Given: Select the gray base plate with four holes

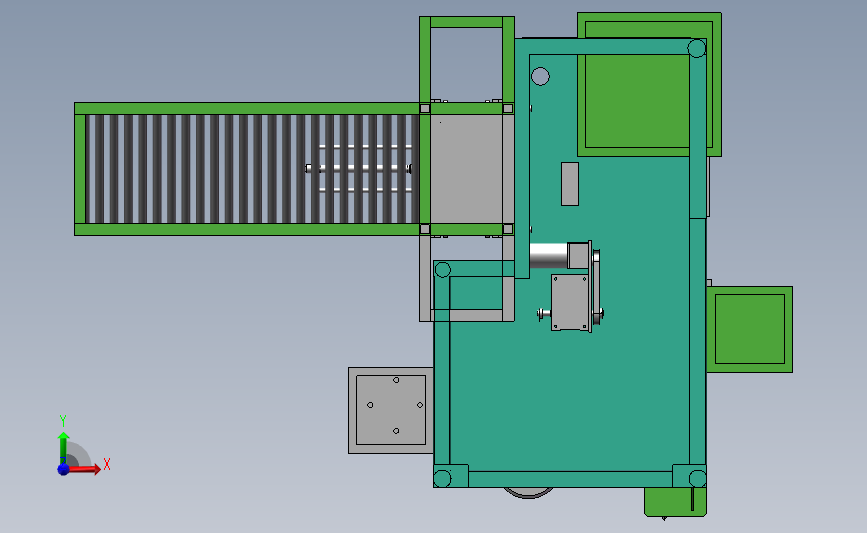Looking at the screenshot, I should tap(391, 410).
